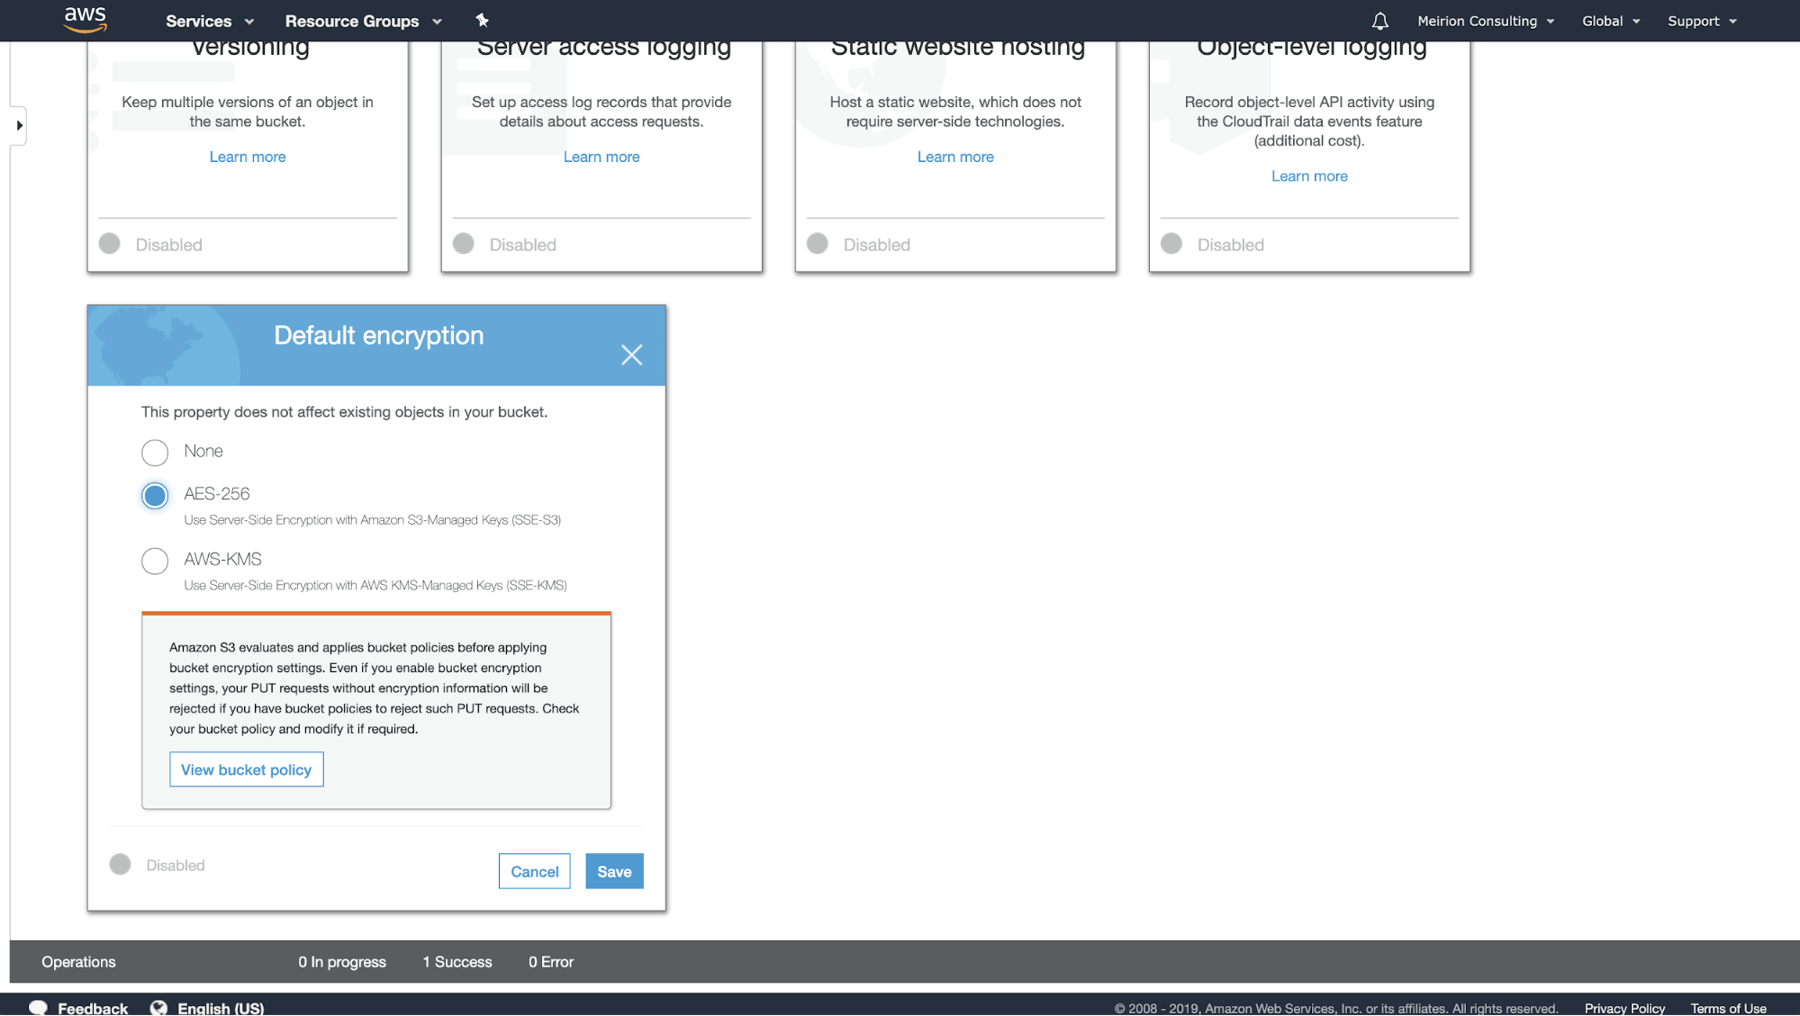Open the Terms of Use link

pyautogui.click(x=1728, y=1008)
